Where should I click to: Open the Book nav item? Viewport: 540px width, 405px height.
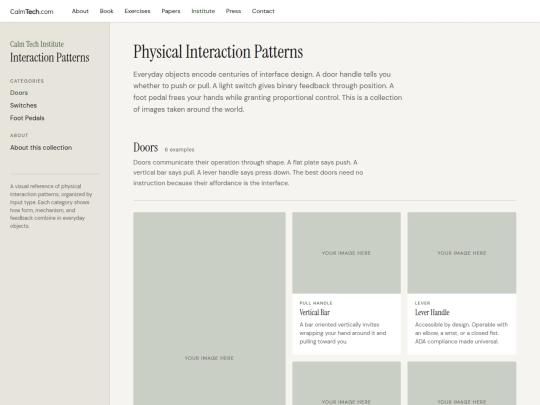[106, 11]
